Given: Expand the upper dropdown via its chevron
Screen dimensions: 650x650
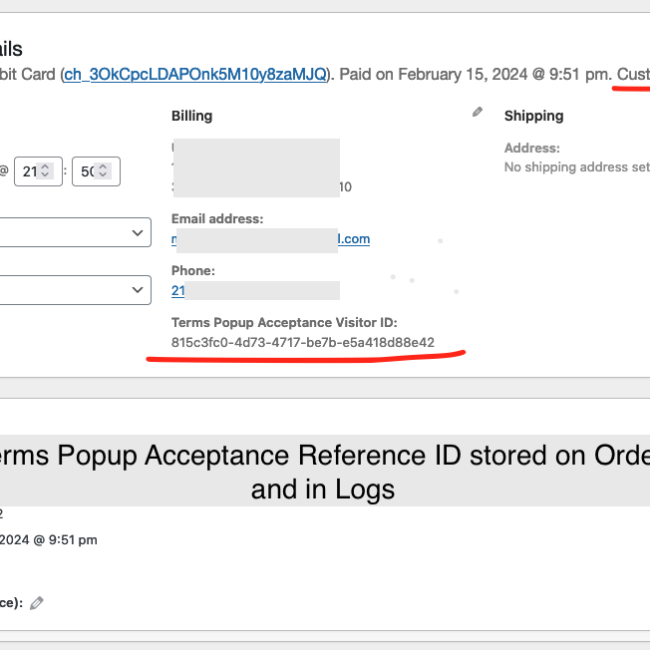Looking at the screenshot, I should tap(137, 233).
